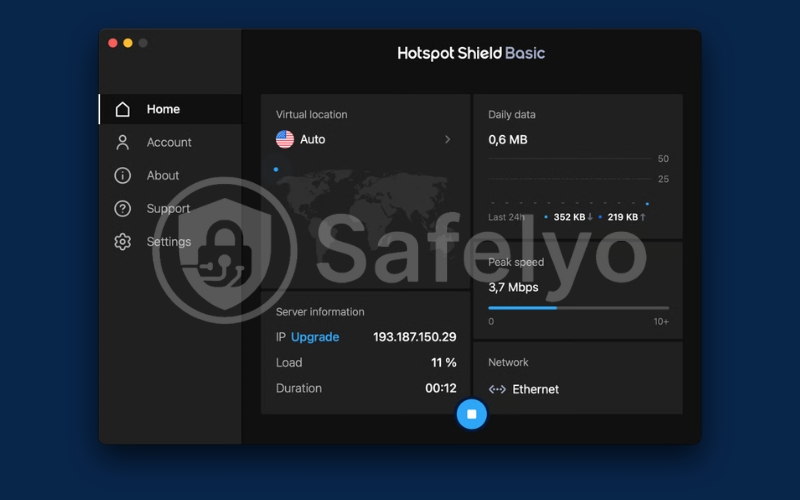Open the About menu item
800x500 pixels.
[x=170, y=176]
